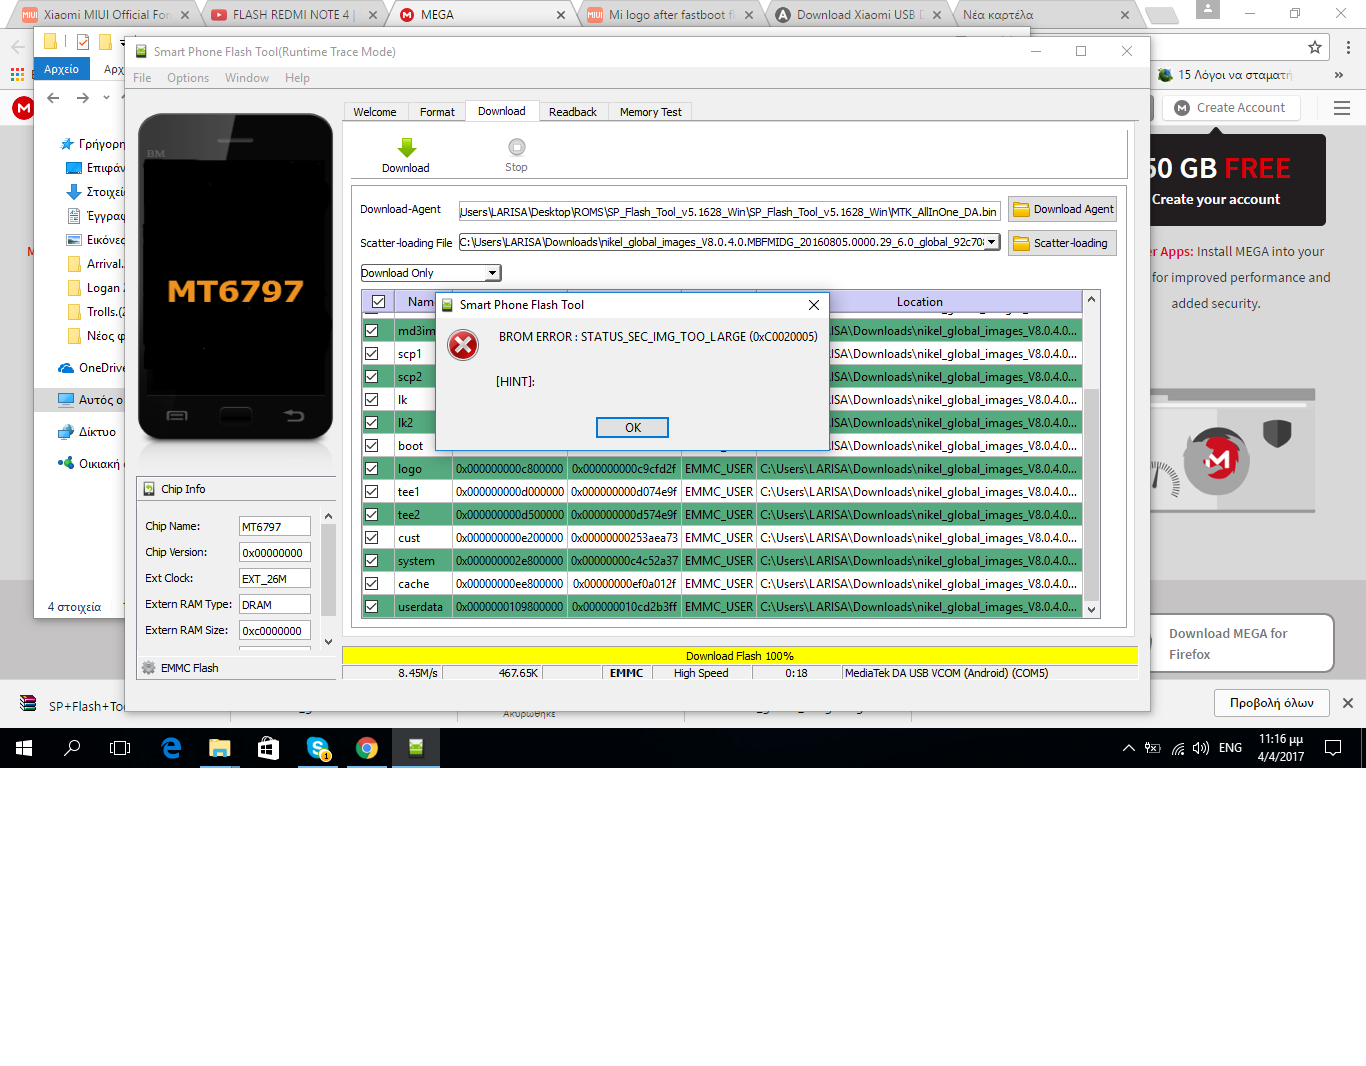Close the Chrome downloads bar
The image size is (1366, 1066).
click(x=1348, y=703)
